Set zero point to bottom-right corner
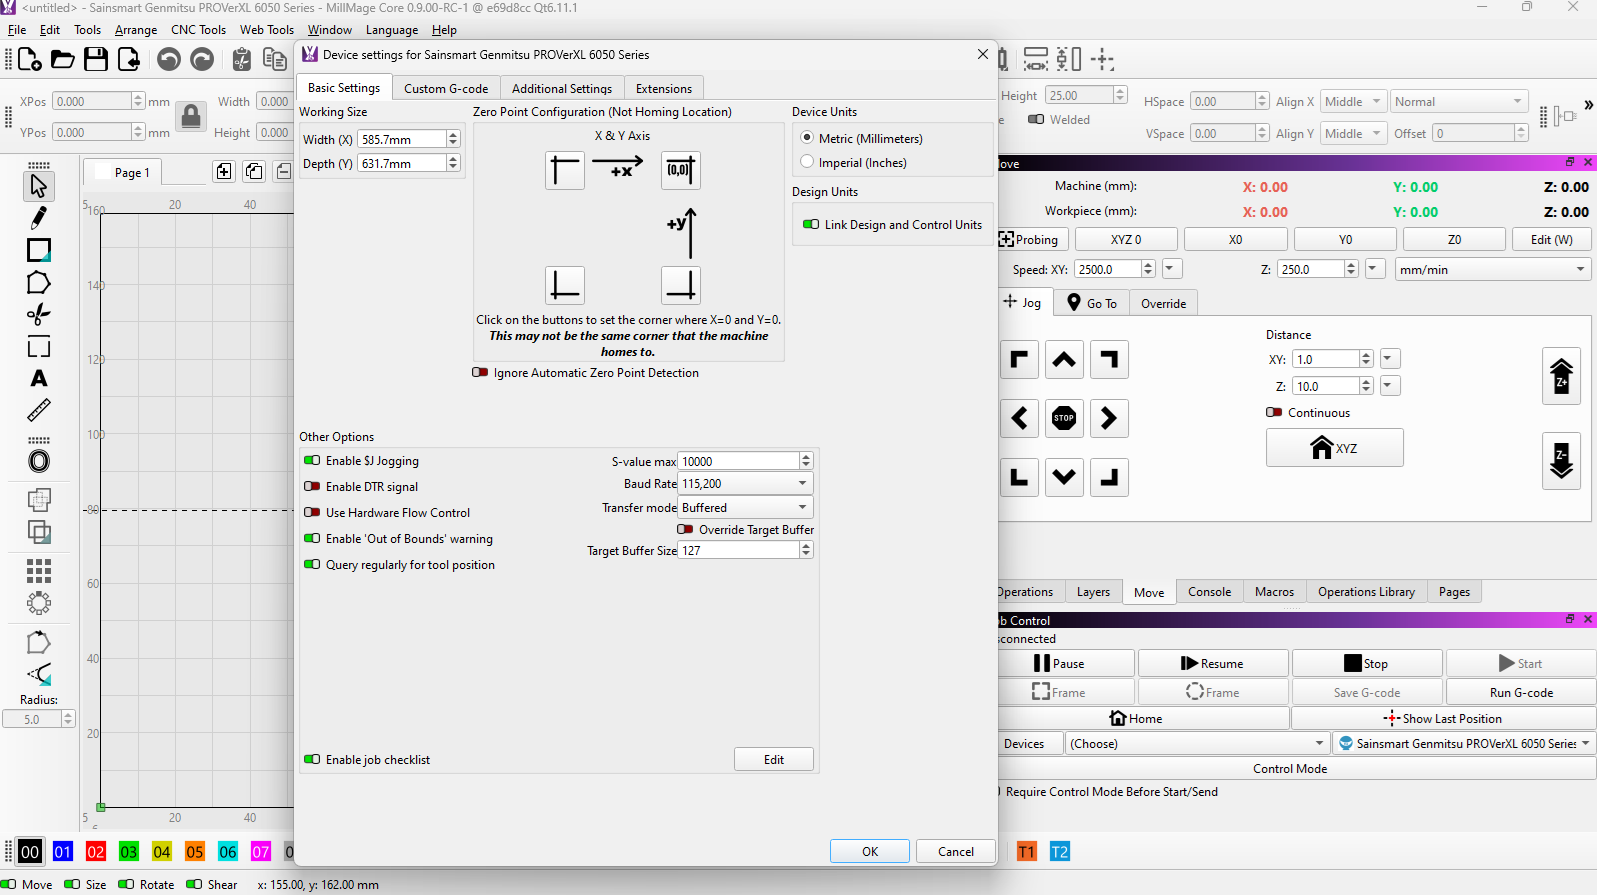1597x895 pixels. pos(681,285)
